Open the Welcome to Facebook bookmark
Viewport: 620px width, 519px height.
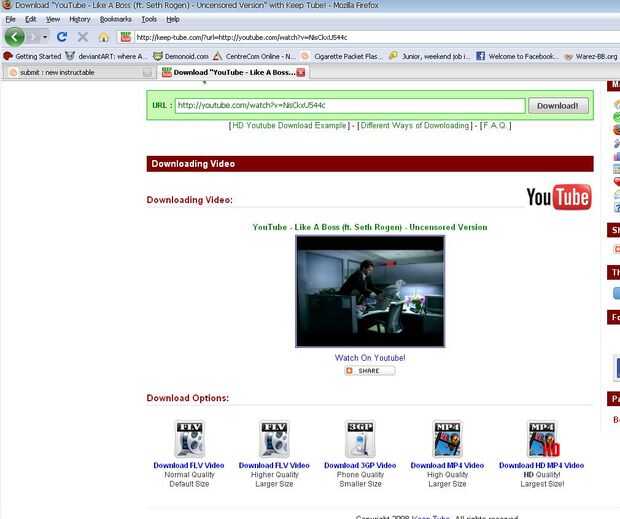click(x=517, y=56)
